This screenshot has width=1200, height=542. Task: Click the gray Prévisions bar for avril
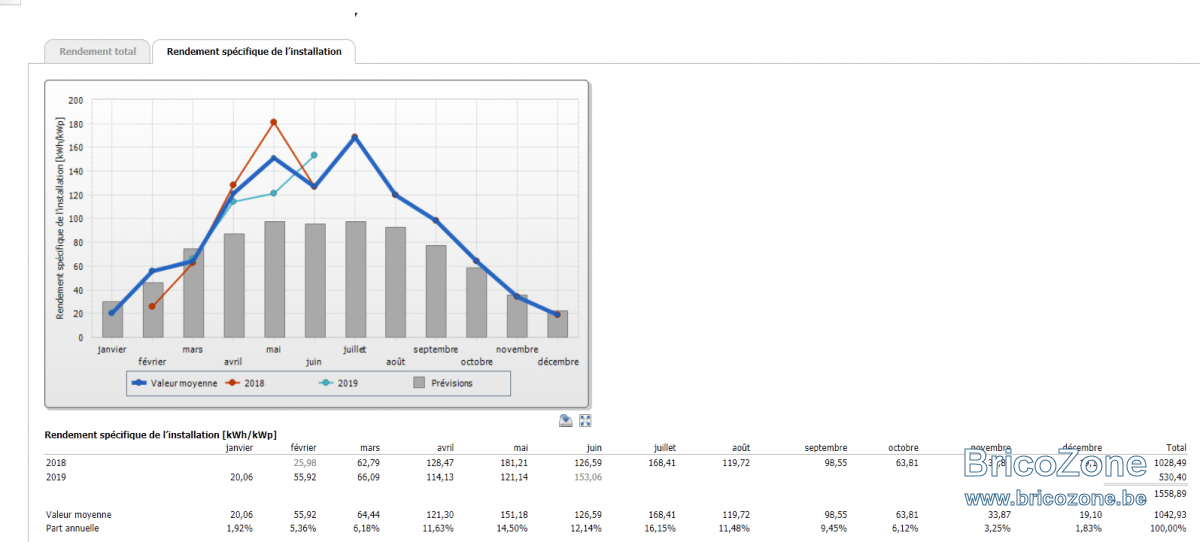(x=234, y=286)
